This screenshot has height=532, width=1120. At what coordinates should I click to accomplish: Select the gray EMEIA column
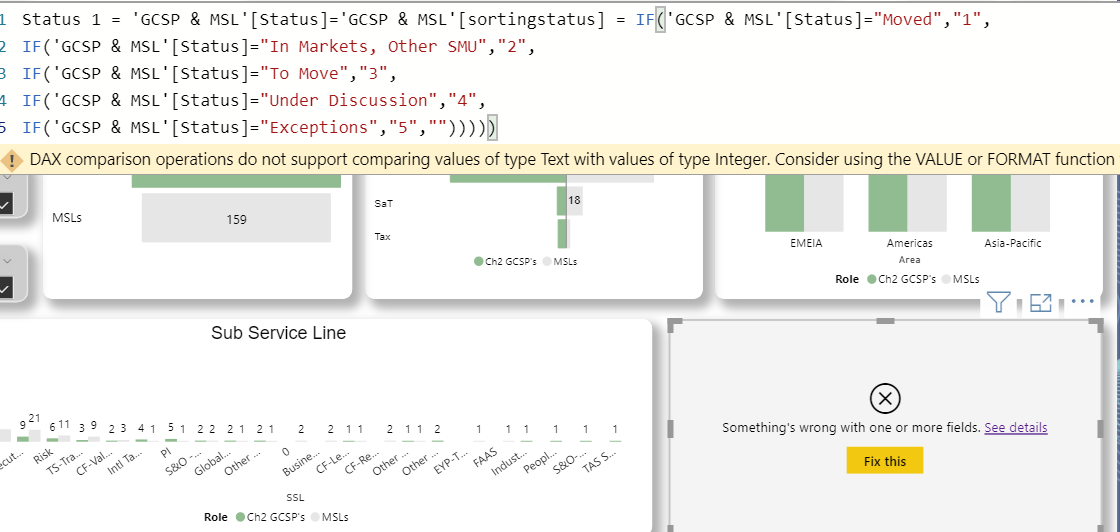pyautogui.click(x=824, y=203)
